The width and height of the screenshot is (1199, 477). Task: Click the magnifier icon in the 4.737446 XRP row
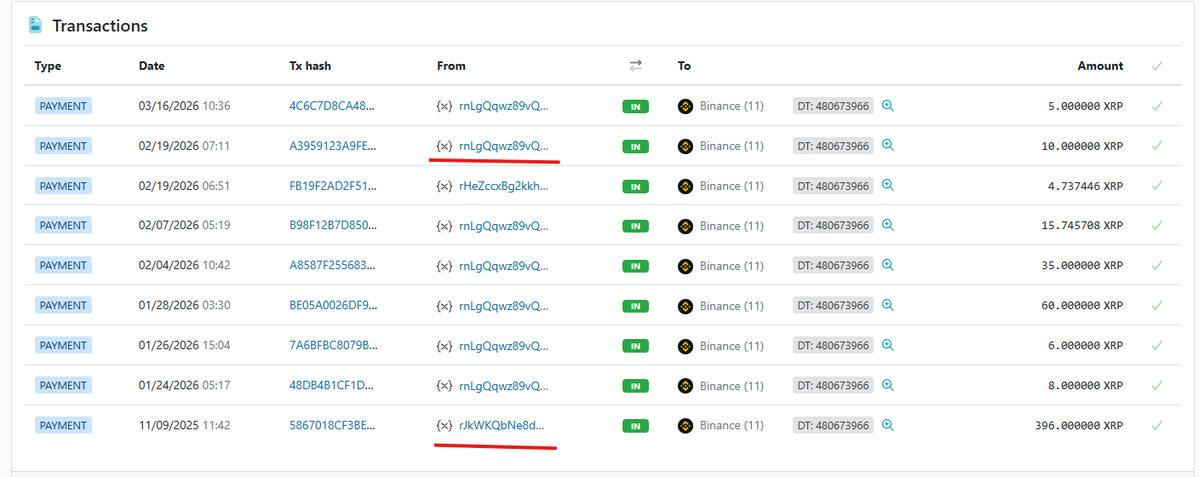click(x=888, y=185)
